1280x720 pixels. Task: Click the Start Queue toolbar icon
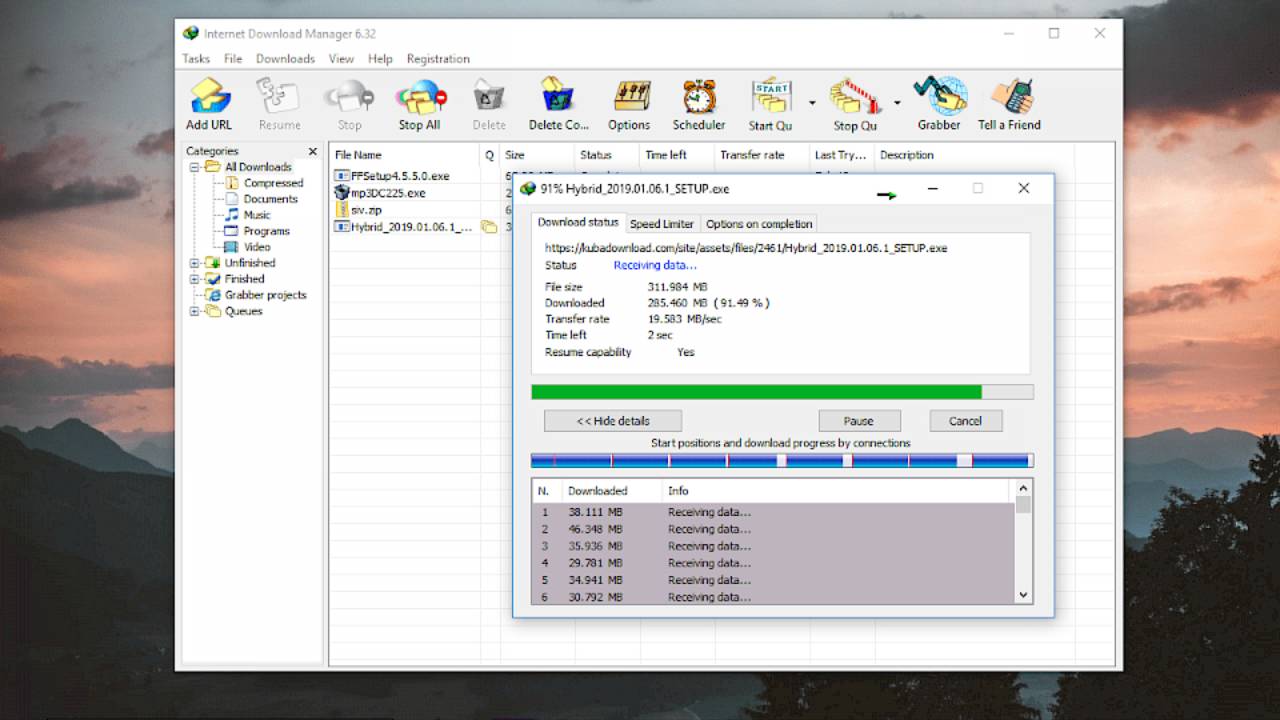(x=770, y=98)
